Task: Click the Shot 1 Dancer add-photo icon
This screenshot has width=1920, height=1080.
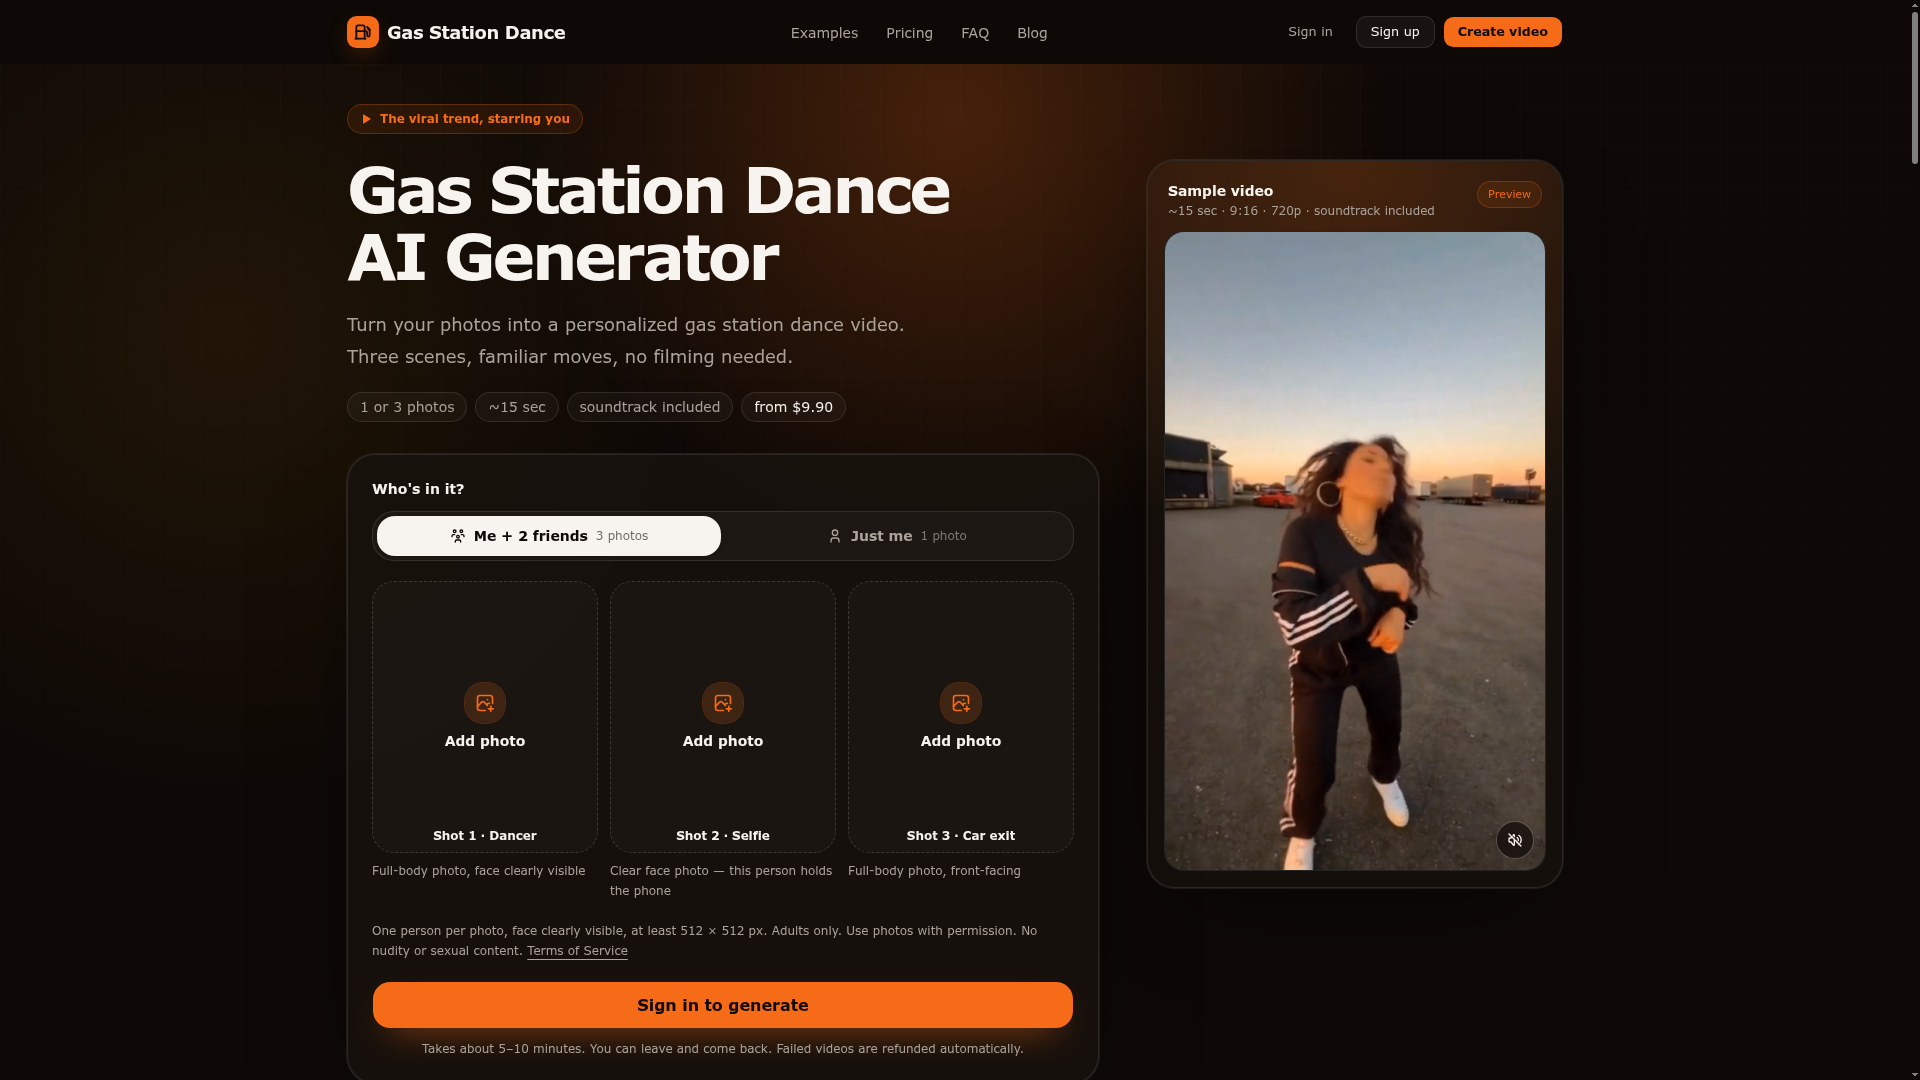Action: coord(485,703)
